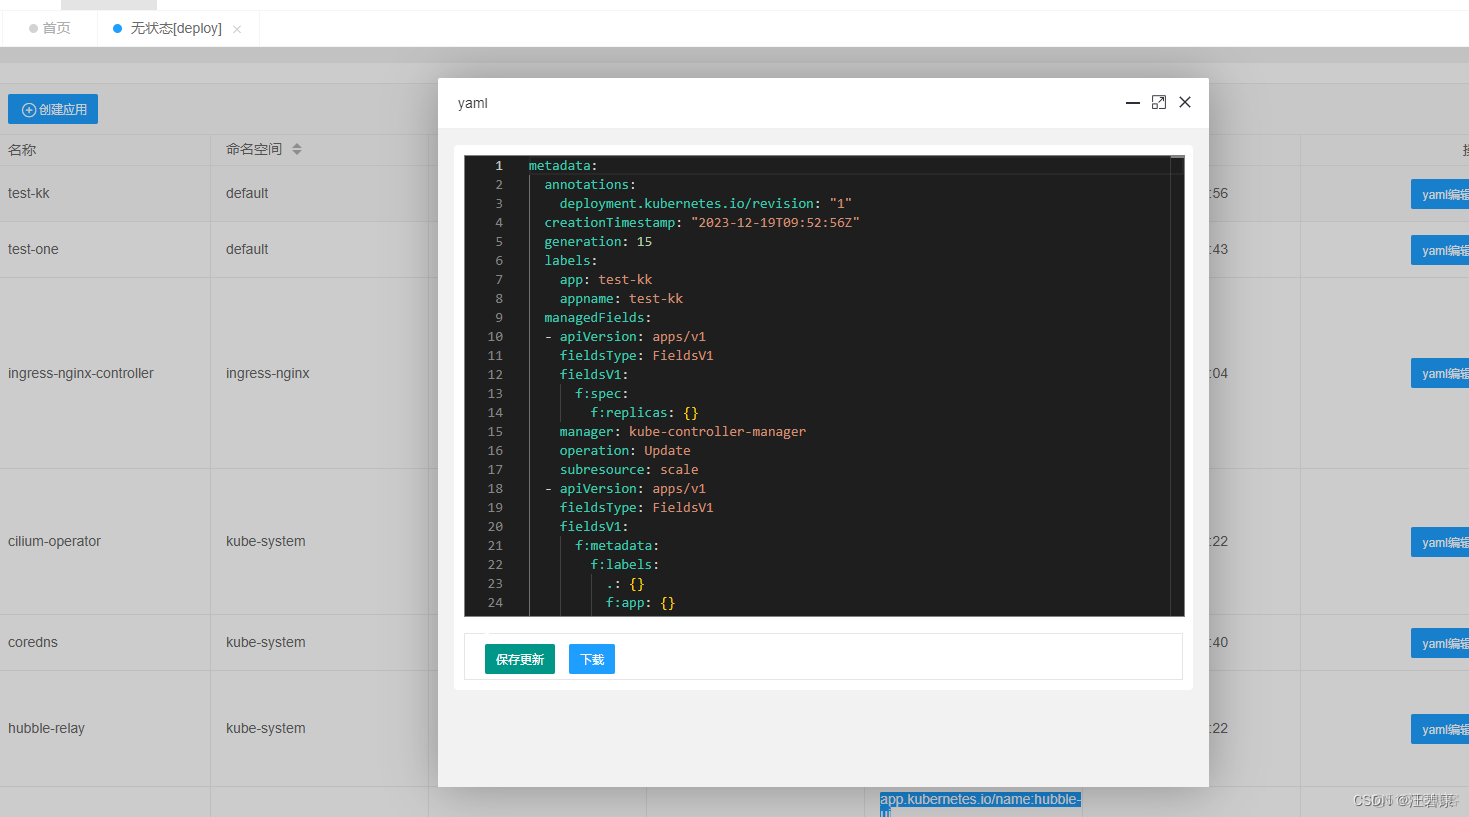Click line number 20 in gutter

pos(495,526)
